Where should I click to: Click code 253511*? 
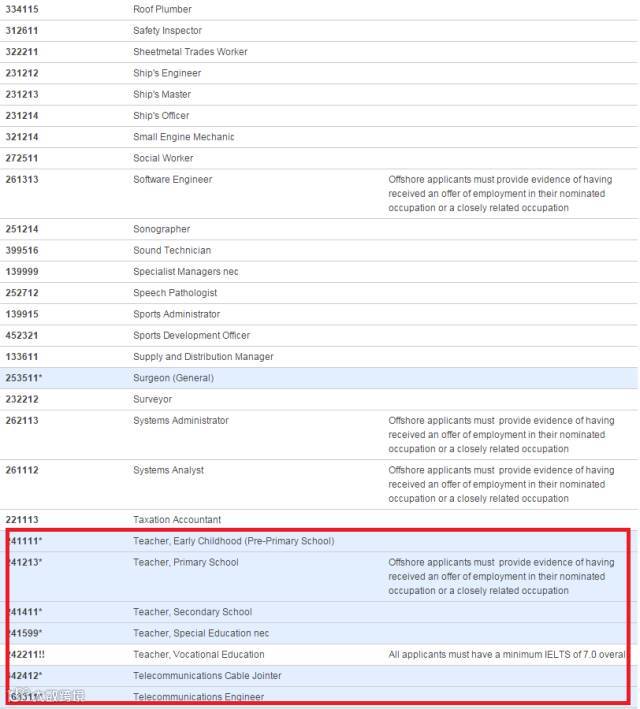(x=24, y=378)
